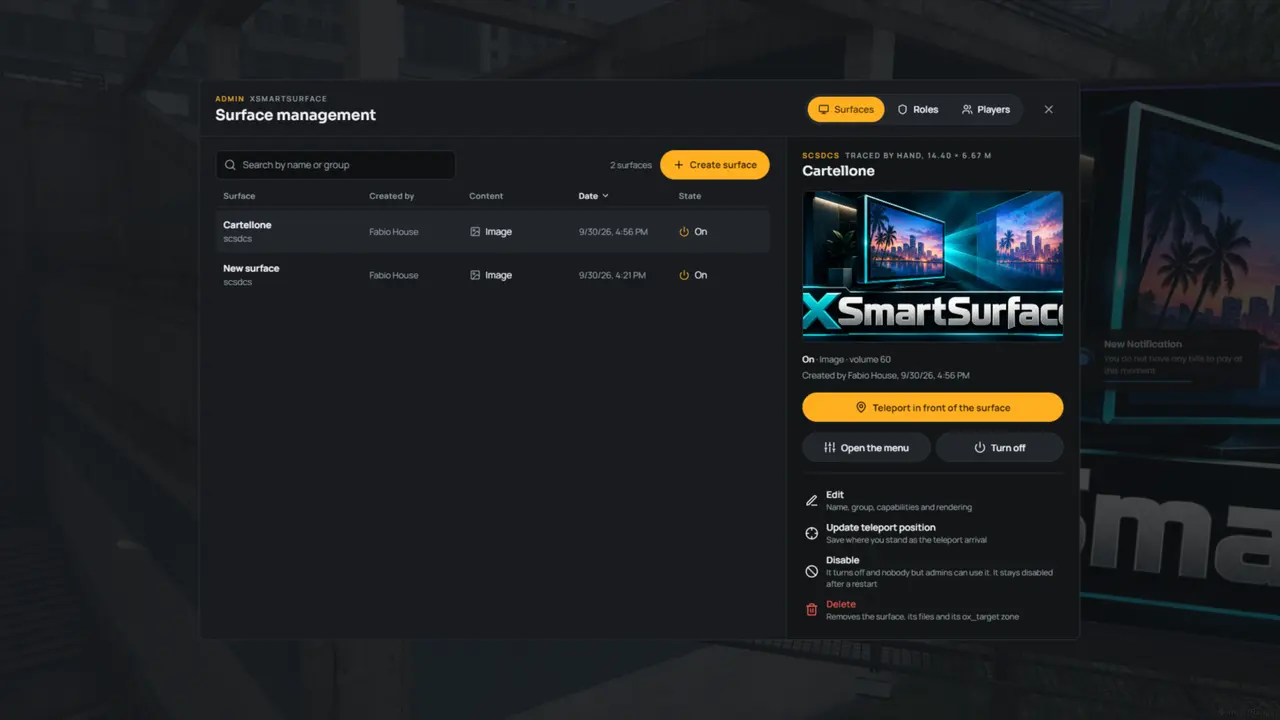Image resolution: width=1280 pixels, height=720 pixels.
Task: Delete the Cartellone surface
Action: click(932, 610)
